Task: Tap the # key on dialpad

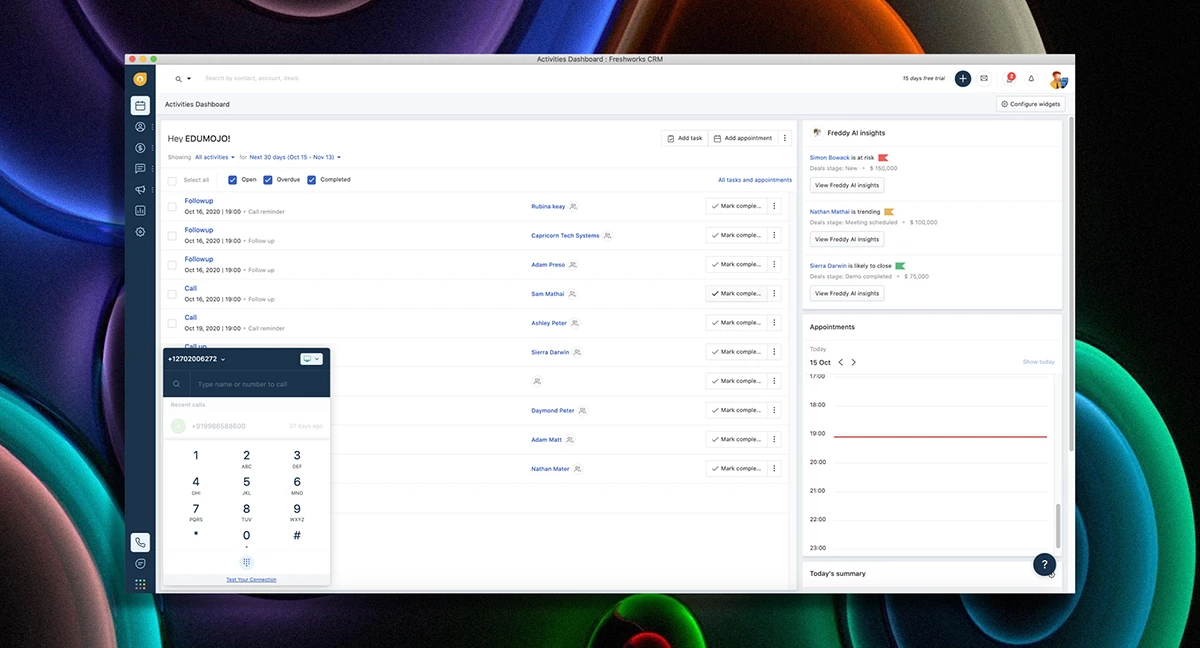Action: (297, 536)
